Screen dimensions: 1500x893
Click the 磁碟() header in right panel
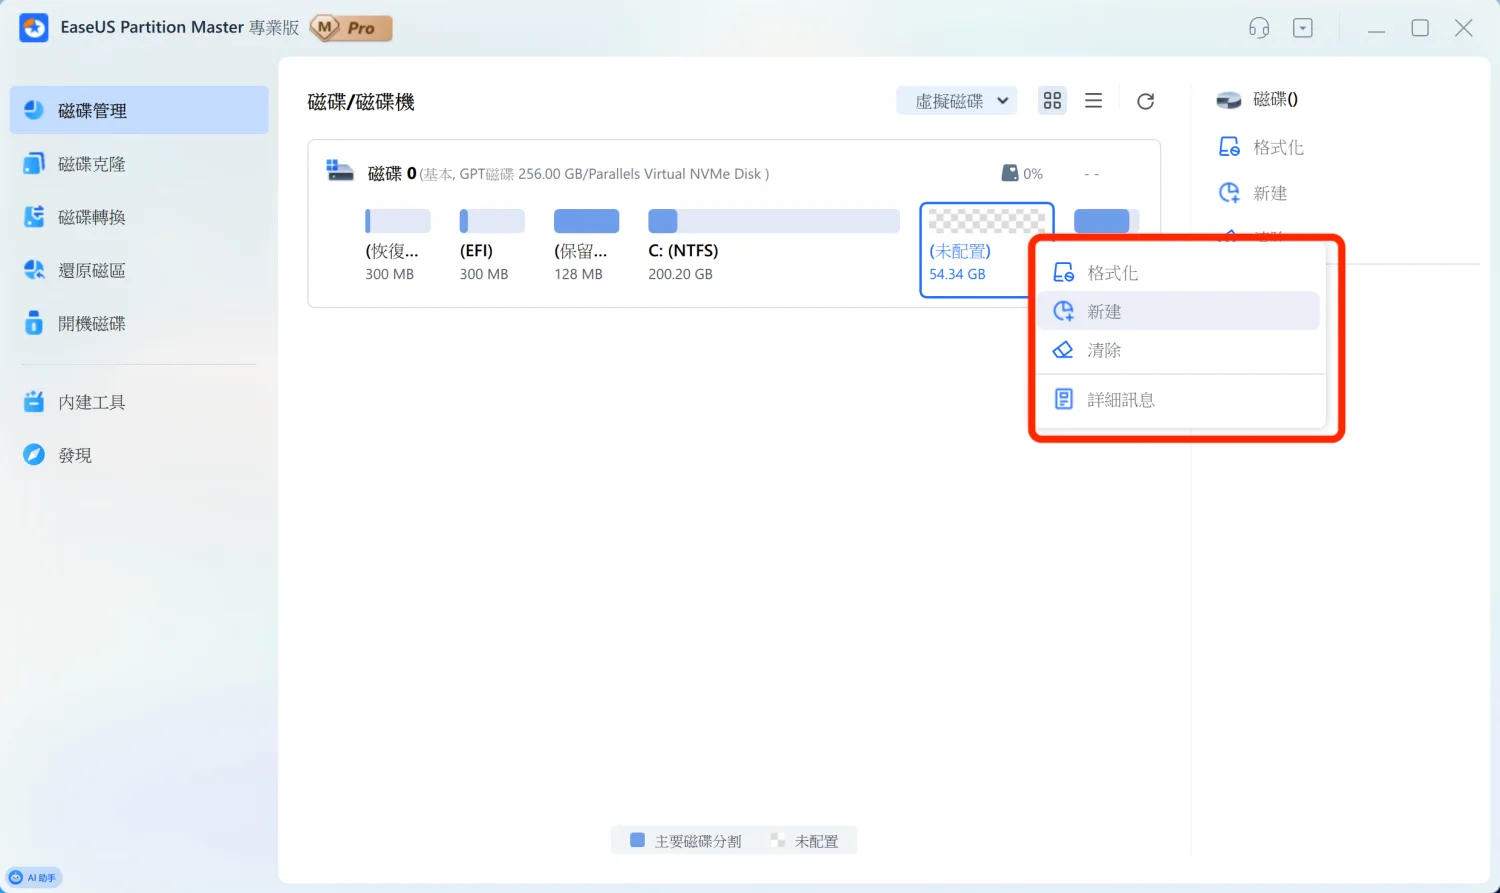coord(1258,99)
